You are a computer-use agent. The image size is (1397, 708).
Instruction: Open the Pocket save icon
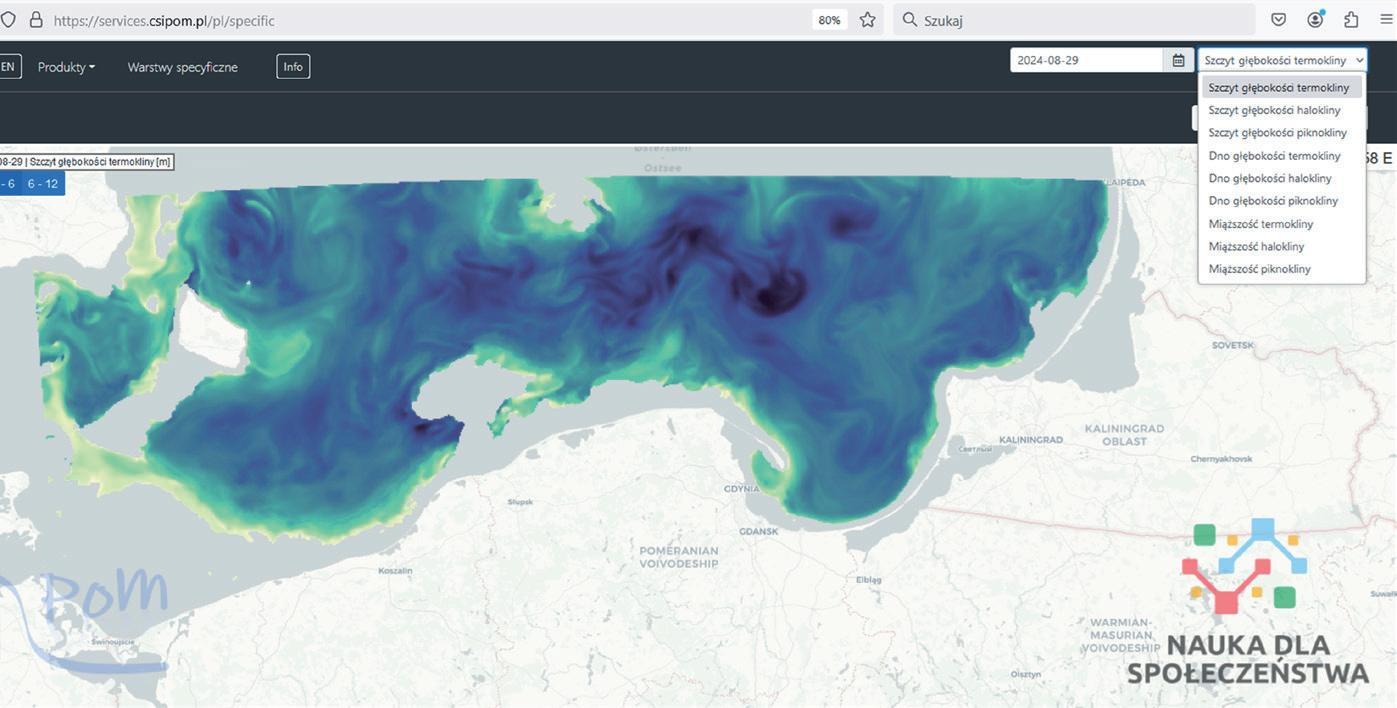(1278, 20)
